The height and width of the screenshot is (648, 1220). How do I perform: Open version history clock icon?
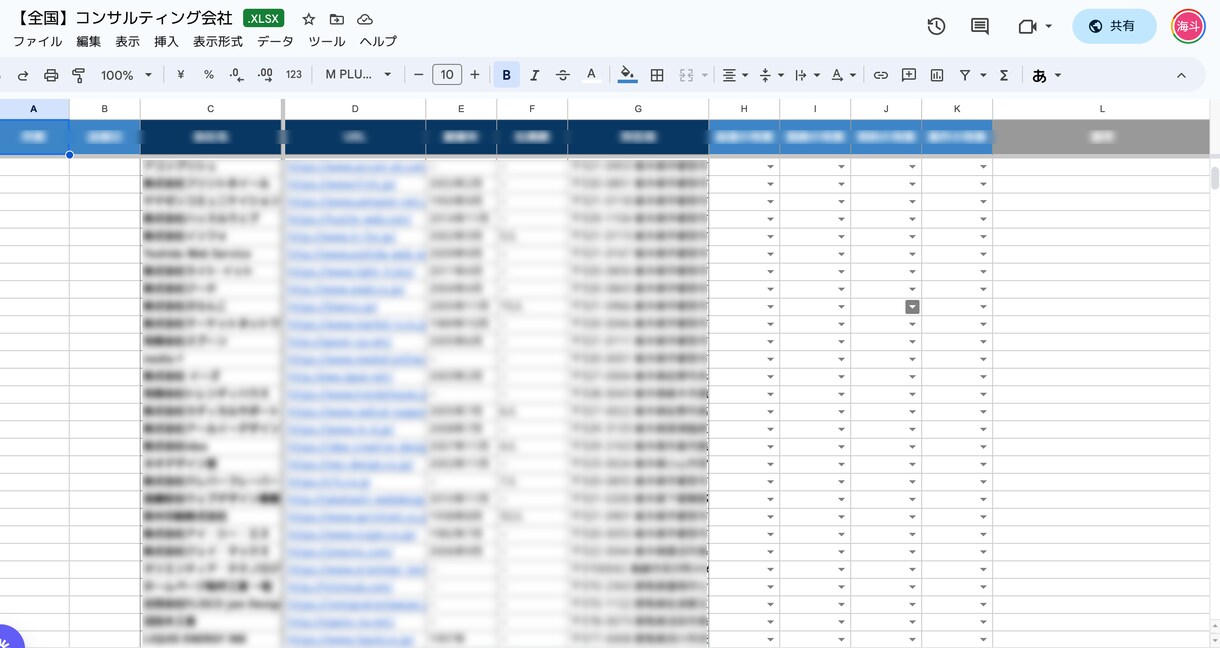click(x=936, y=27)
